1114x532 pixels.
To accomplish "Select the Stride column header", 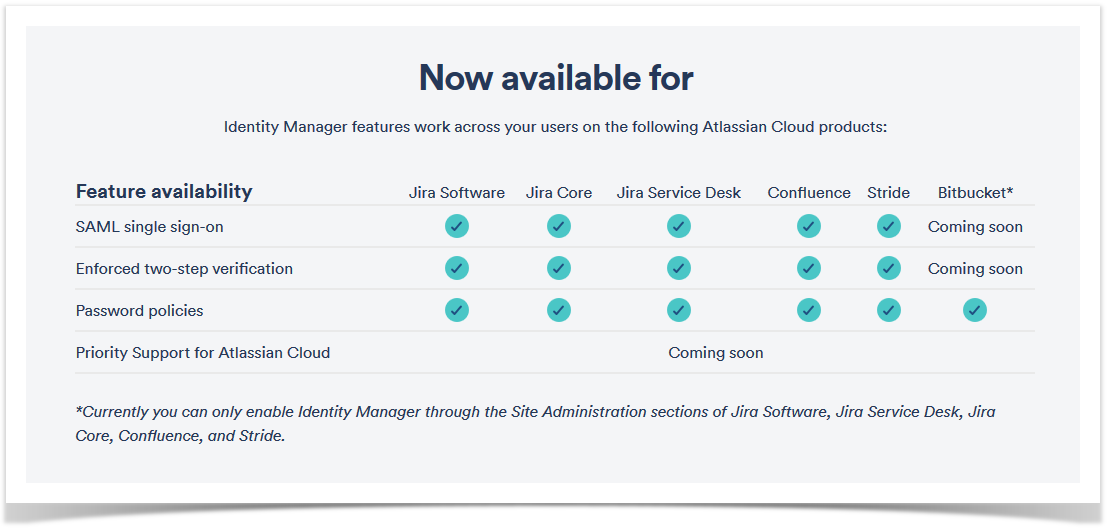I will [889, 193].
